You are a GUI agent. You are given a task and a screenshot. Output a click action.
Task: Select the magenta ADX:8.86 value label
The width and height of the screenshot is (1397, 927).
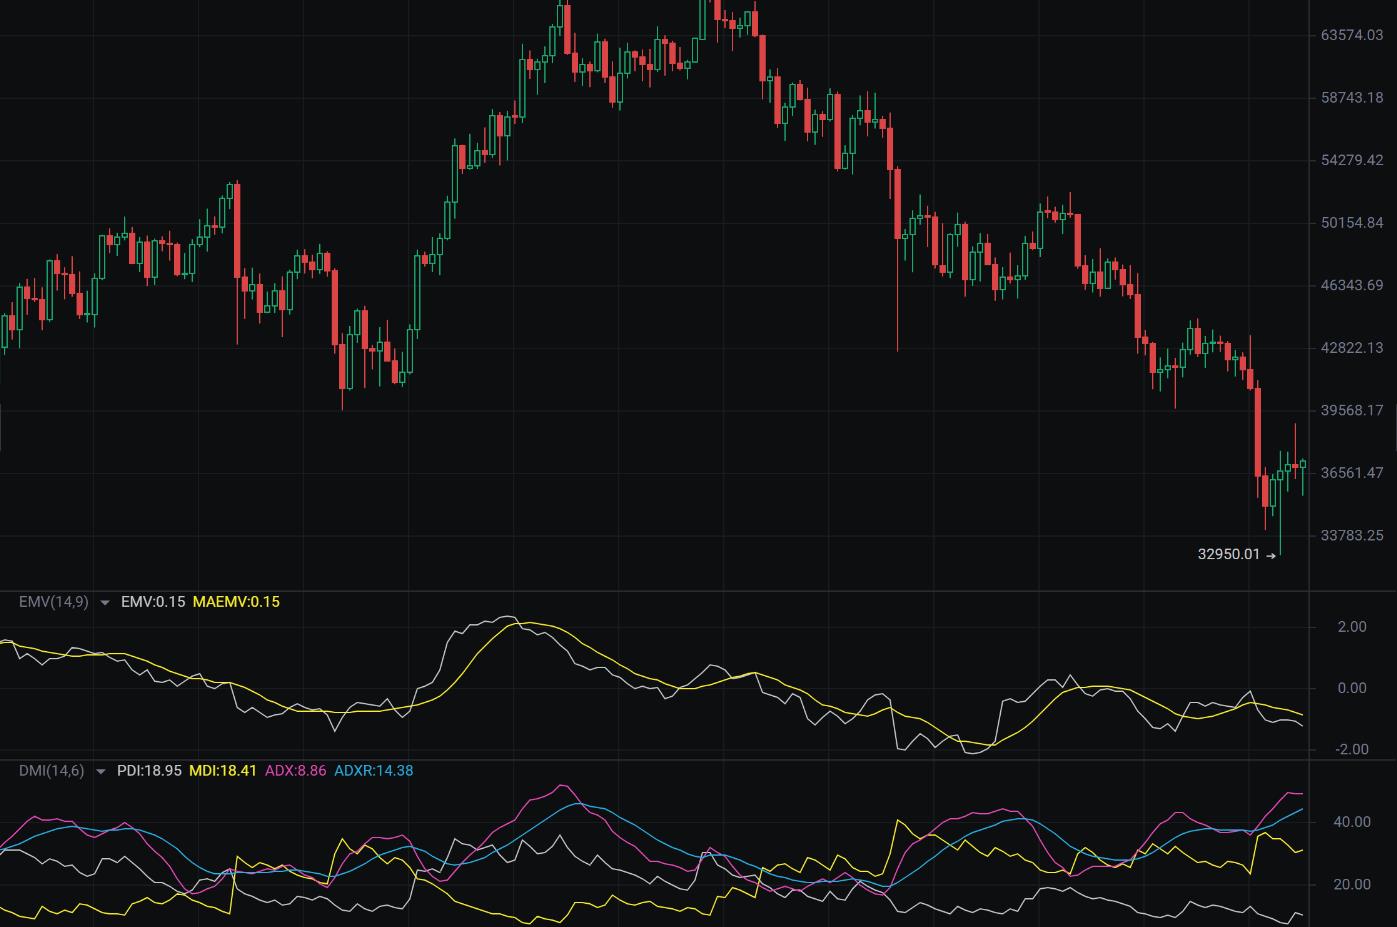pyautogui.click(x=296, y=771)
